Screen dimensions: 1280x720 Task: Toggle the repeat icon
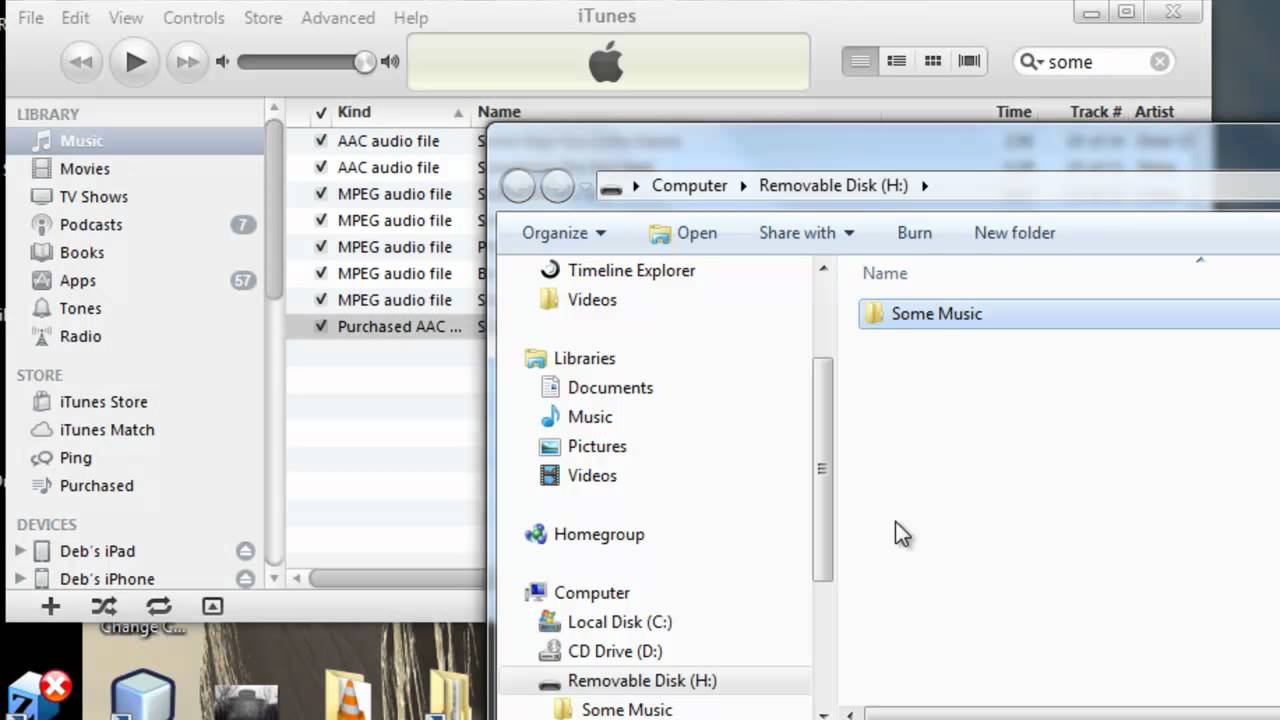click(158, 606)
